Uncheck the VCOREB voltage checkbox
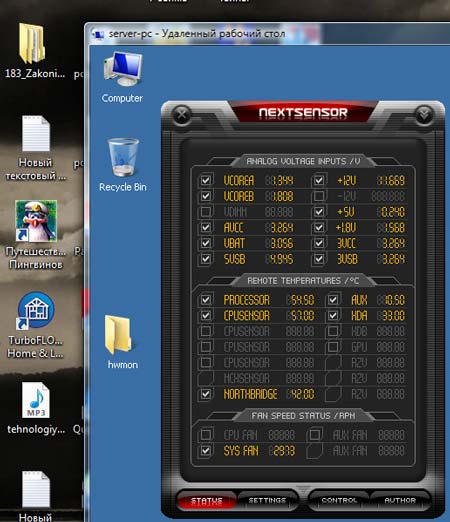 pyautogui.click(x=206, y=196)
